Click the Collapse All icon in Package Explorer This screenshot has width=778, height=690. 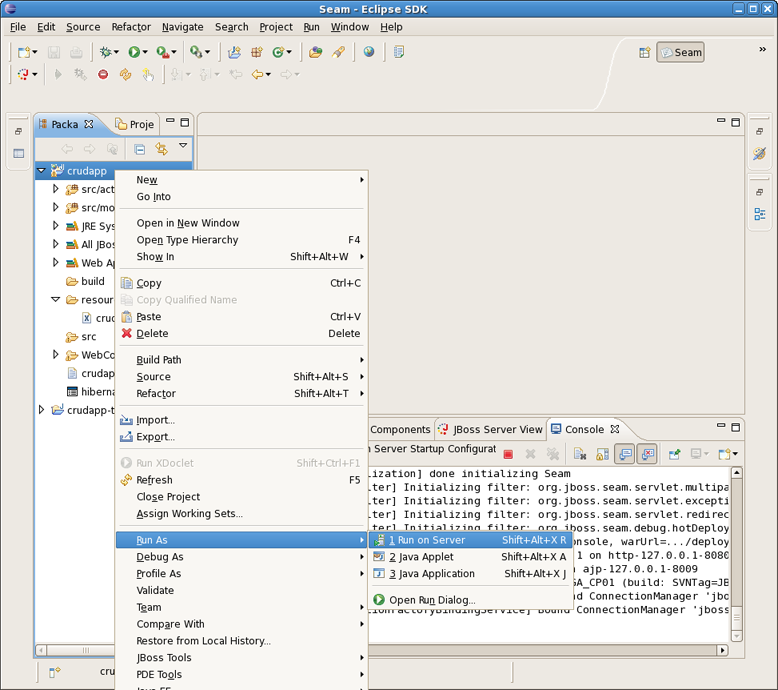(140, 149)
